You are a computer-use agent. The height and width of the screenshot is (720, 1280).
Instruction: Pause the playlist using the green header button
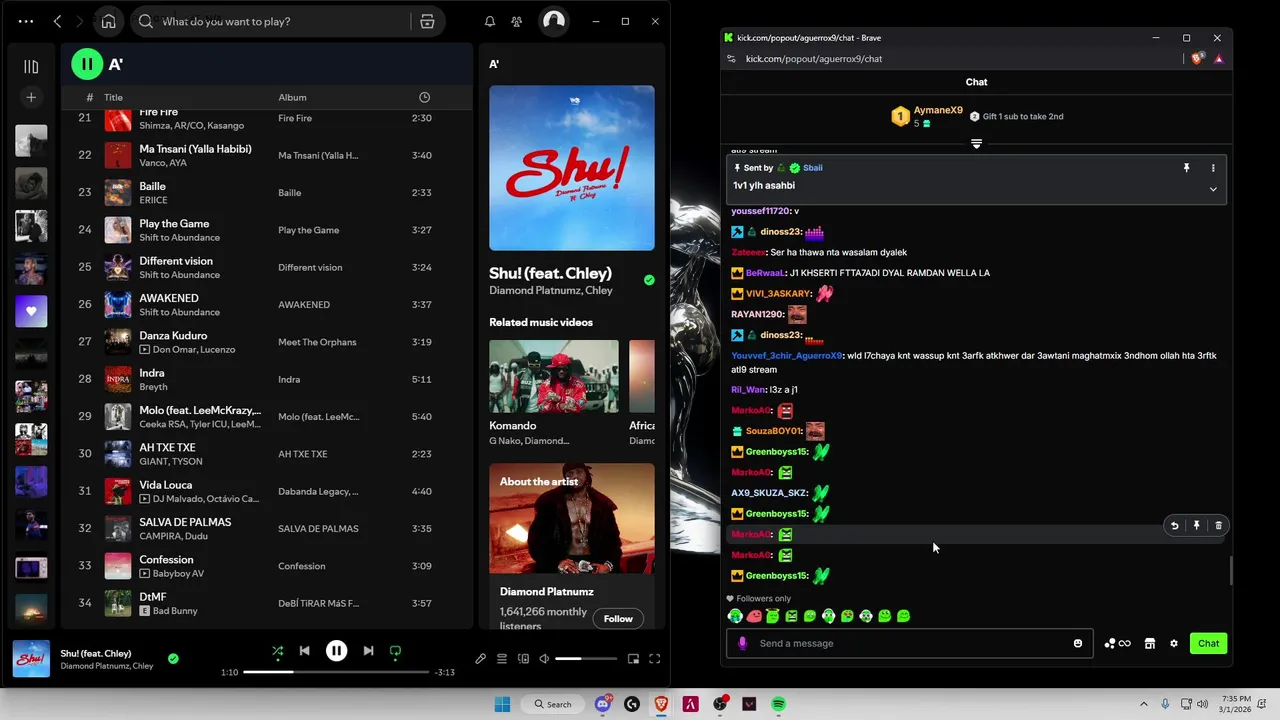pos(87,64)
